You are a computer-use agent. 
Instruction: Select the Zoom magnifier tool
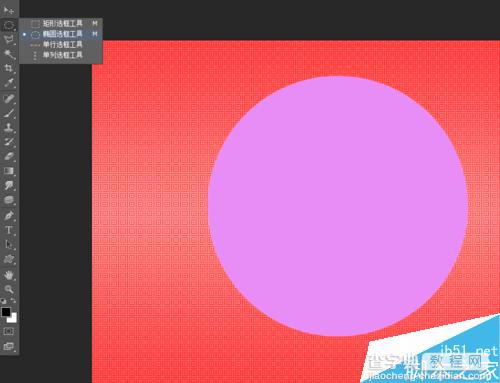[x=9, y=289]
